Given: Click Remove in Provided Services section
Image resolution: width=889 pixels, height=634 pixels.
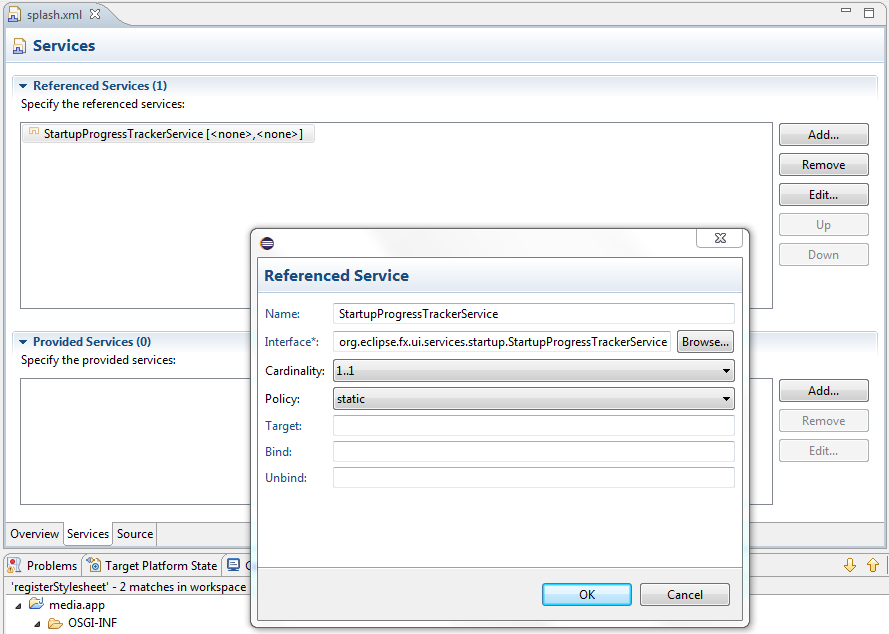Looking at the screenshot, I should point(823,421).
